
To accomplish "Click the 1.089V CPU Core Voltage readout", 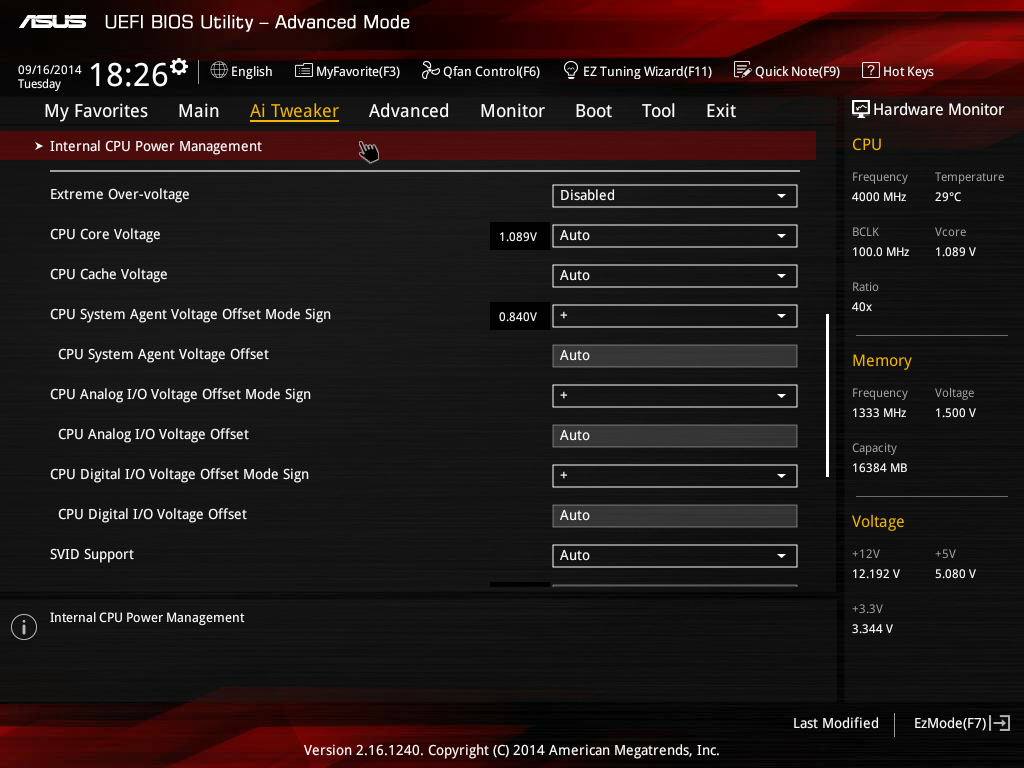I will 518,236.
